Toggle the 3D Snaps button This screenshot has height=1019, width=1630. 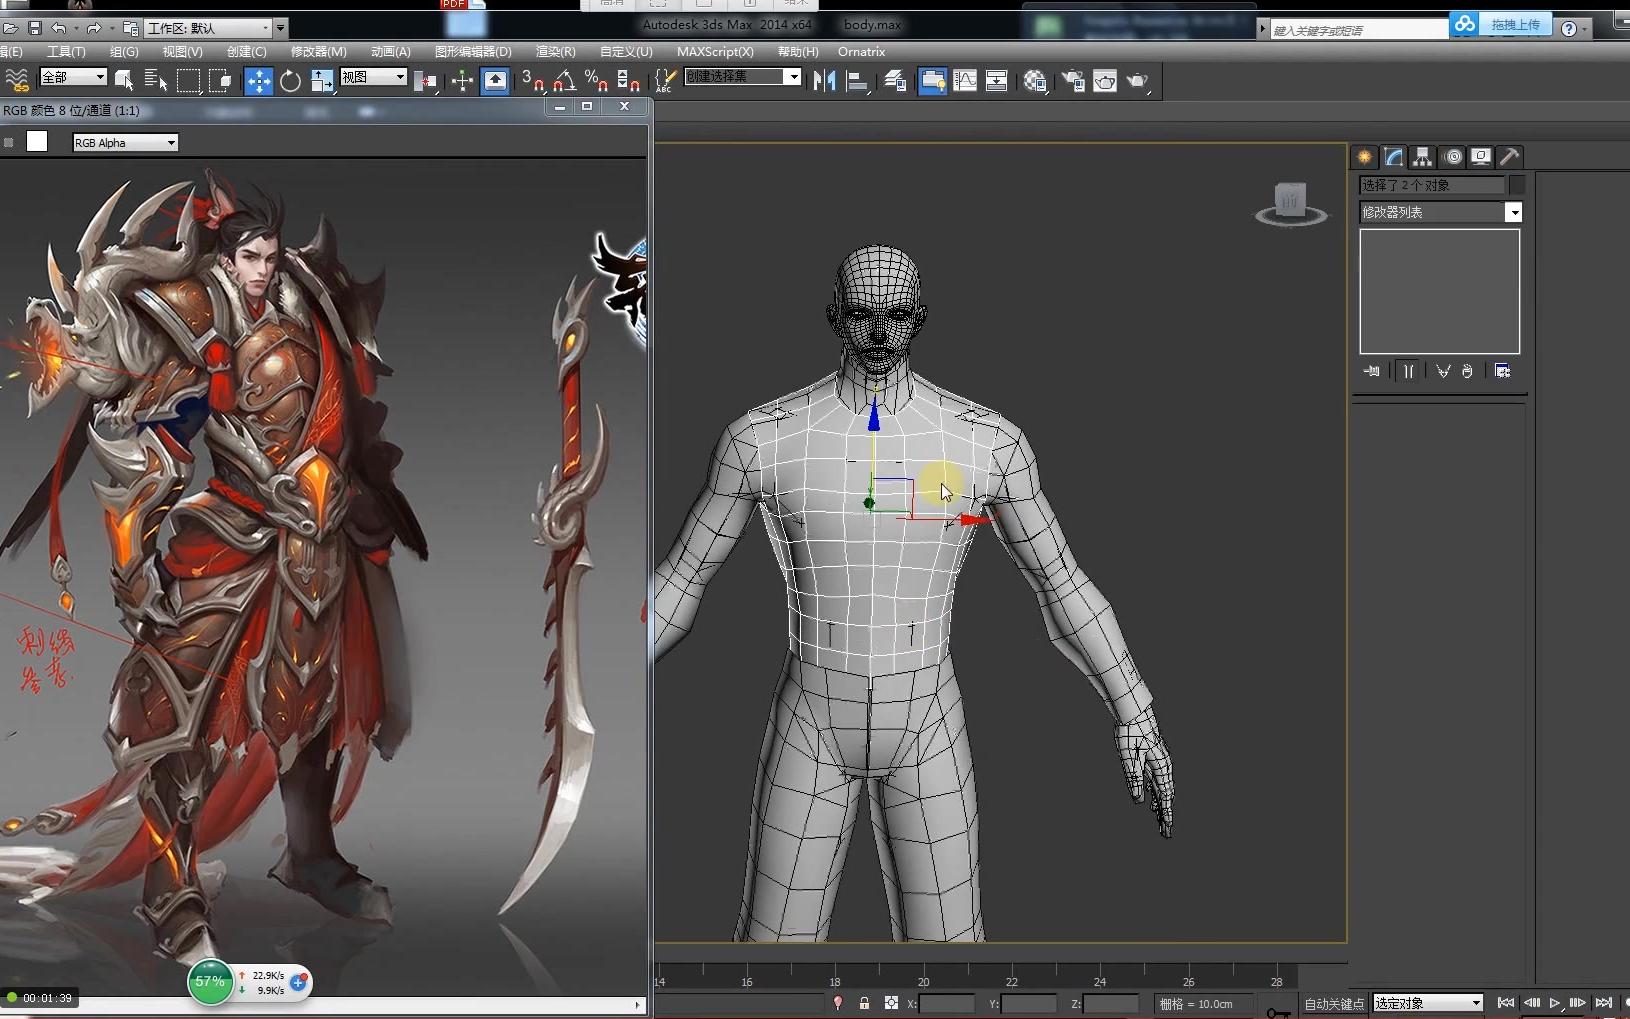tap(533, 81)
